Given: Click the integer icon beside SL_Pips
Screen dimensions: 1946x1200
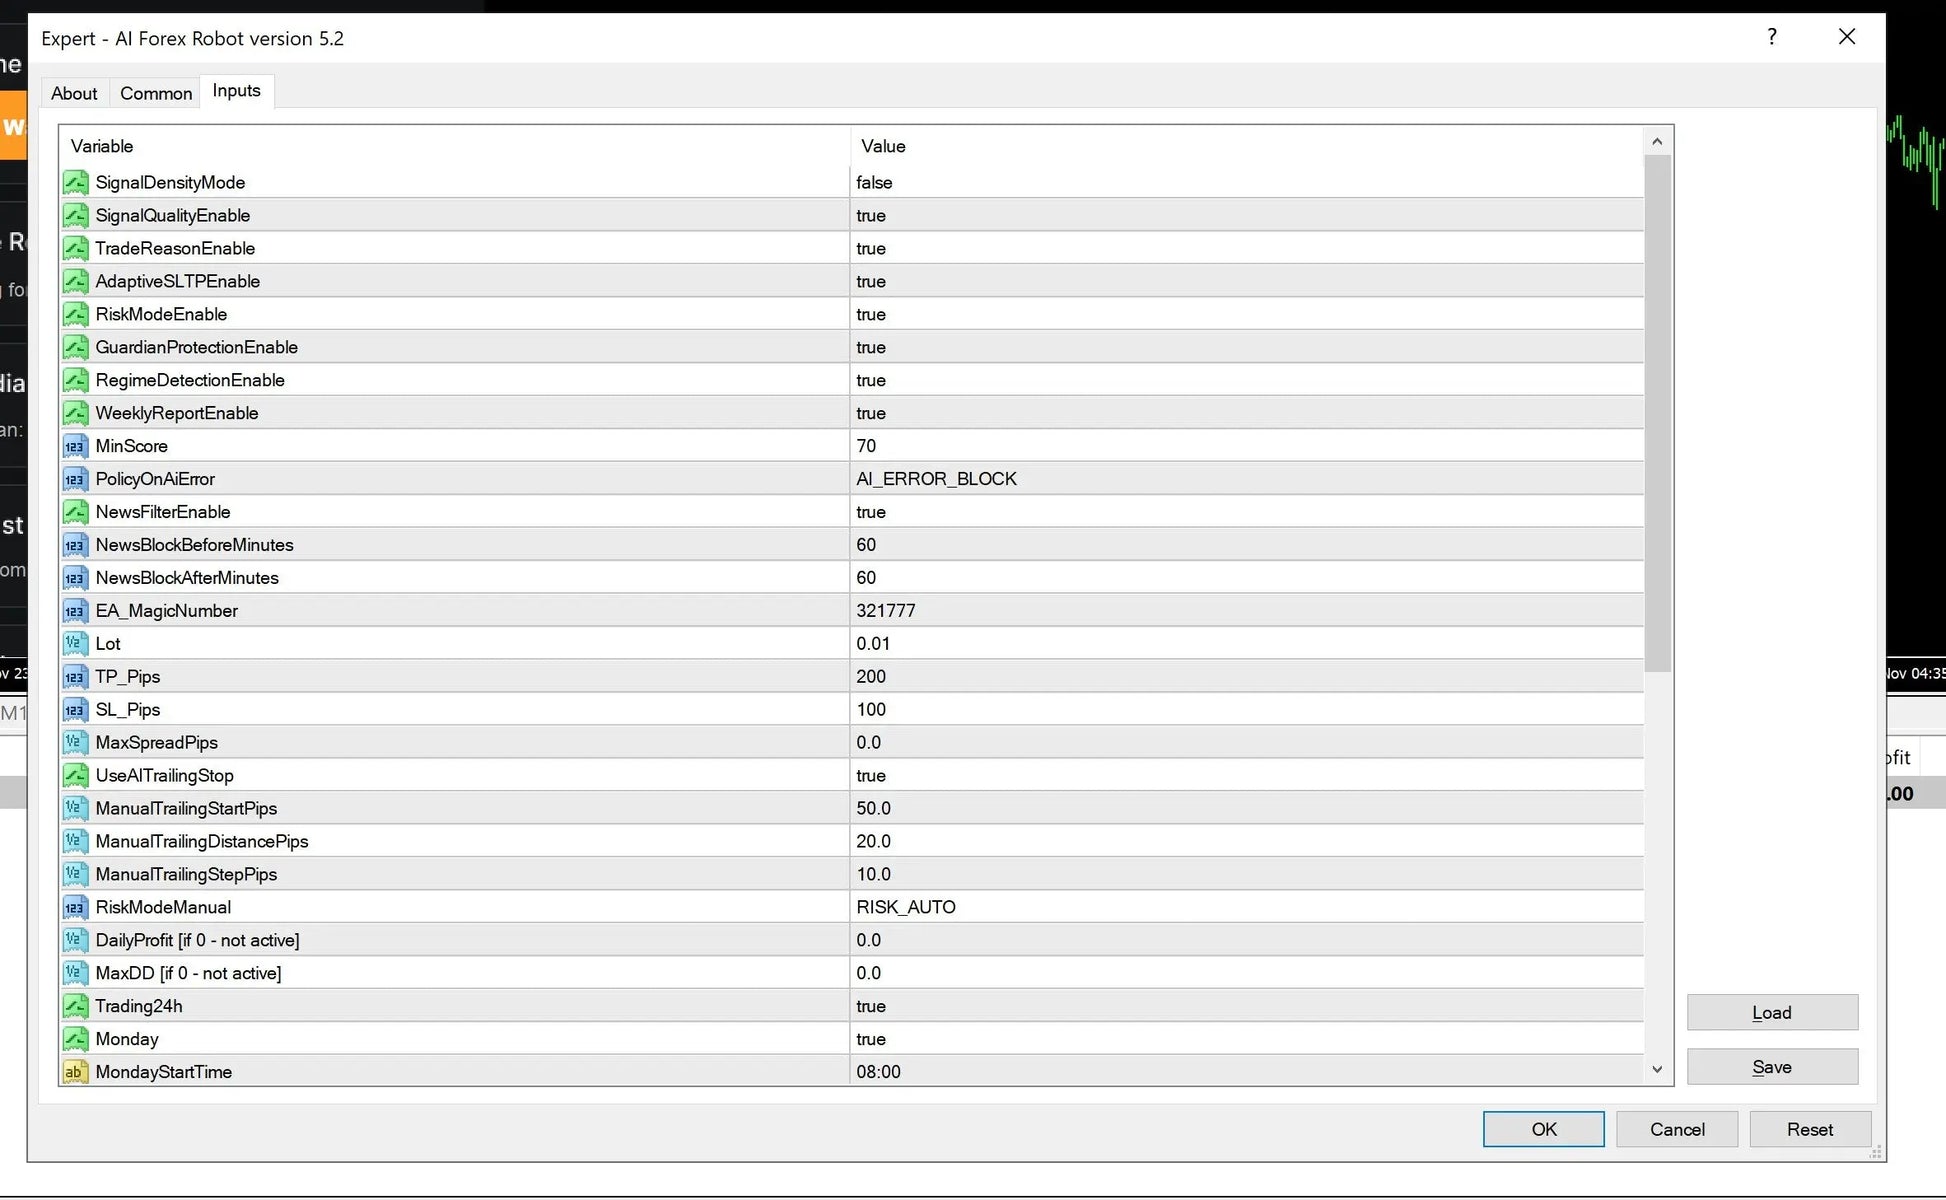Looking at the screenshot, I should [75, 709].
